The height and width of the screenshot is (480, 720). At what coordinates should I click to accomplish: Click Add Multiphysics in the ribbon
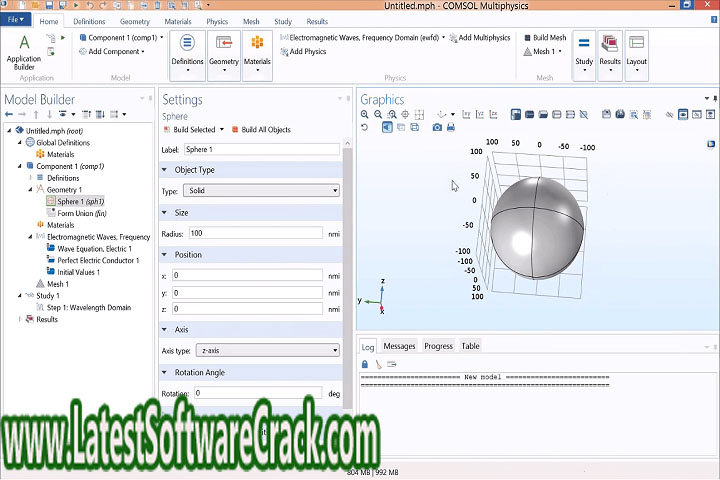(x=479, y=37)
